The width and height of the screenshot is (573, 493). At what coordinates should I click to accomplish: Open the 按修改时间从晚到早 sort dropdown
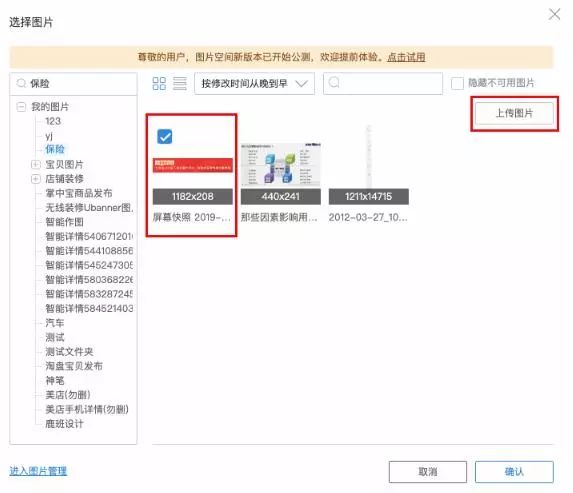[254, 84]
